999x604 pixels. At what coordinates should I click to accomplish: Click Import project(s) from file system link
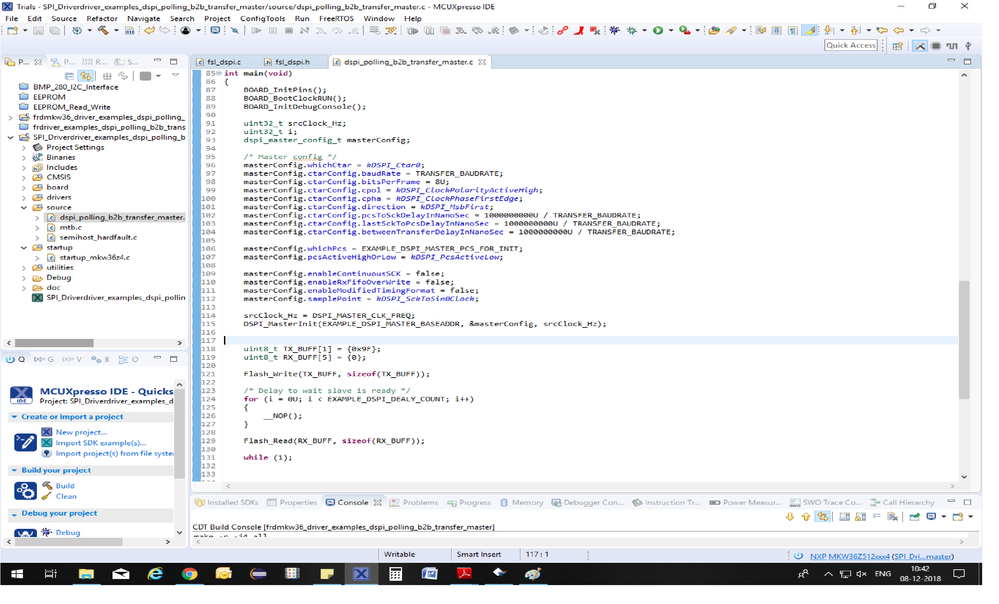coord(114,454)
